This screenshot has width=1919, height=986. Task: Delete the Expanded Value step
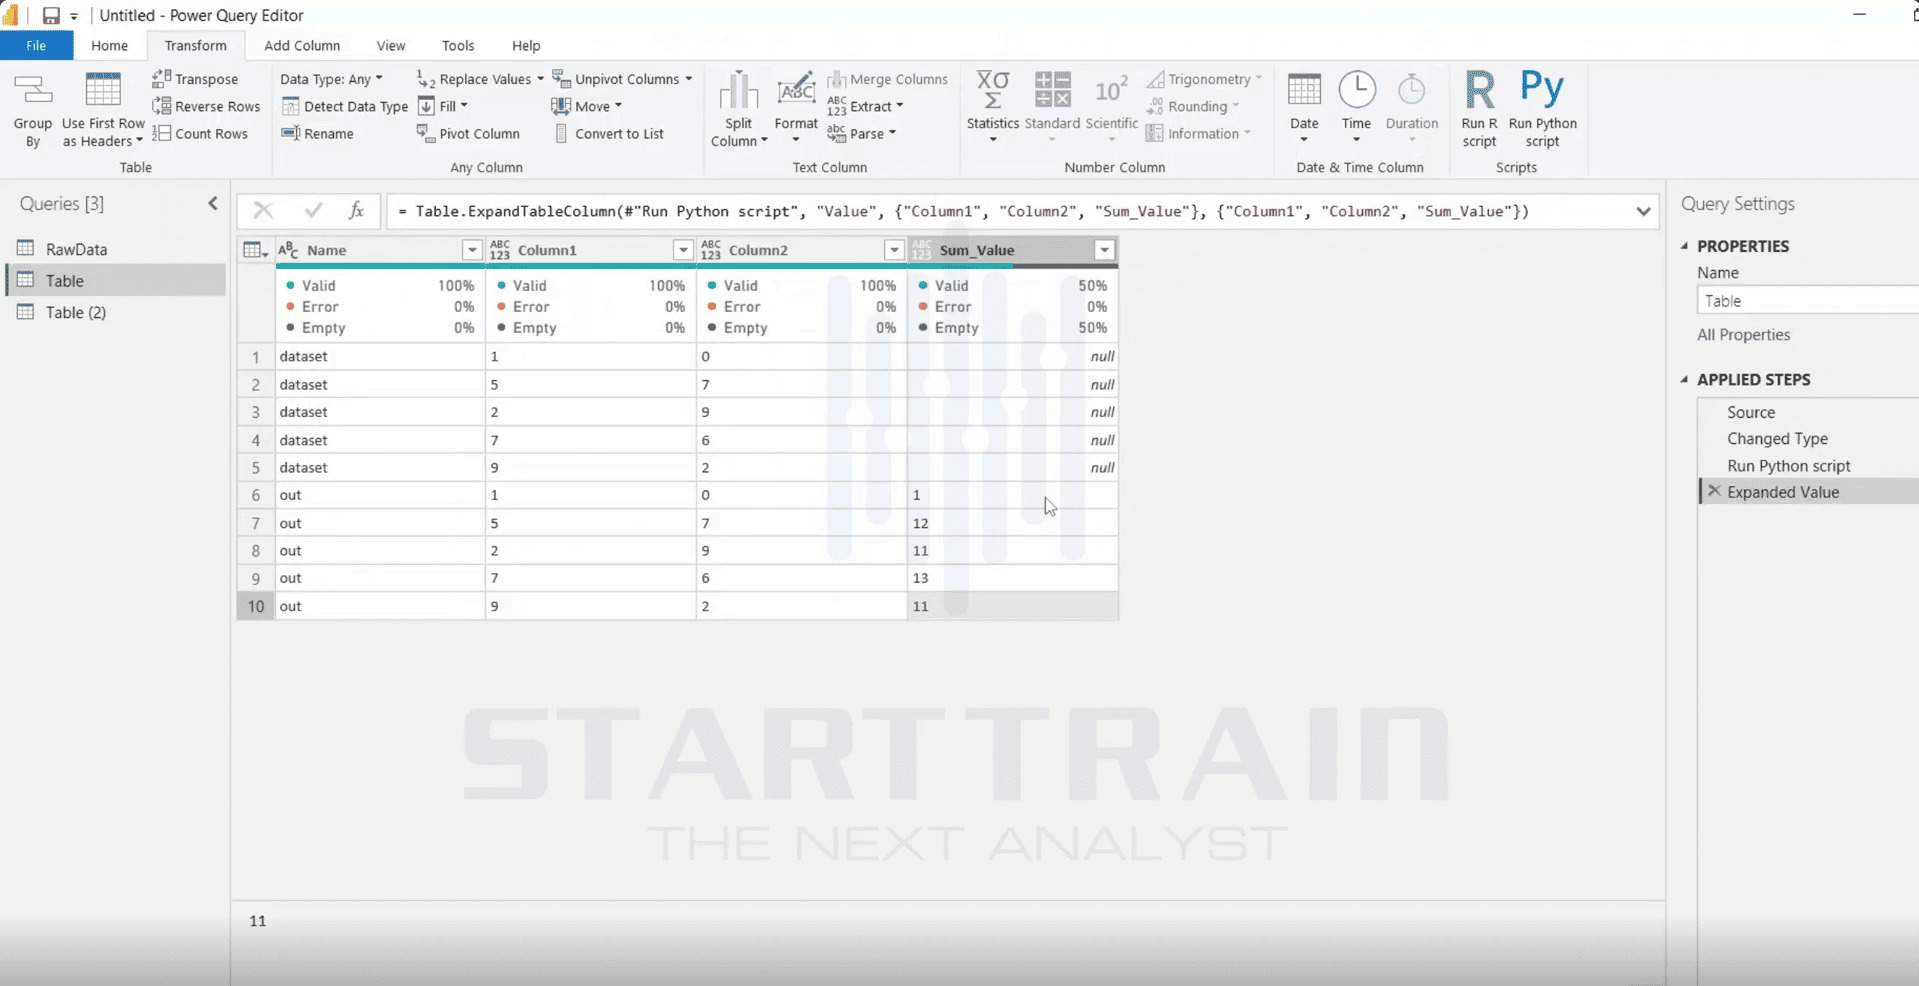point(1714,491)
